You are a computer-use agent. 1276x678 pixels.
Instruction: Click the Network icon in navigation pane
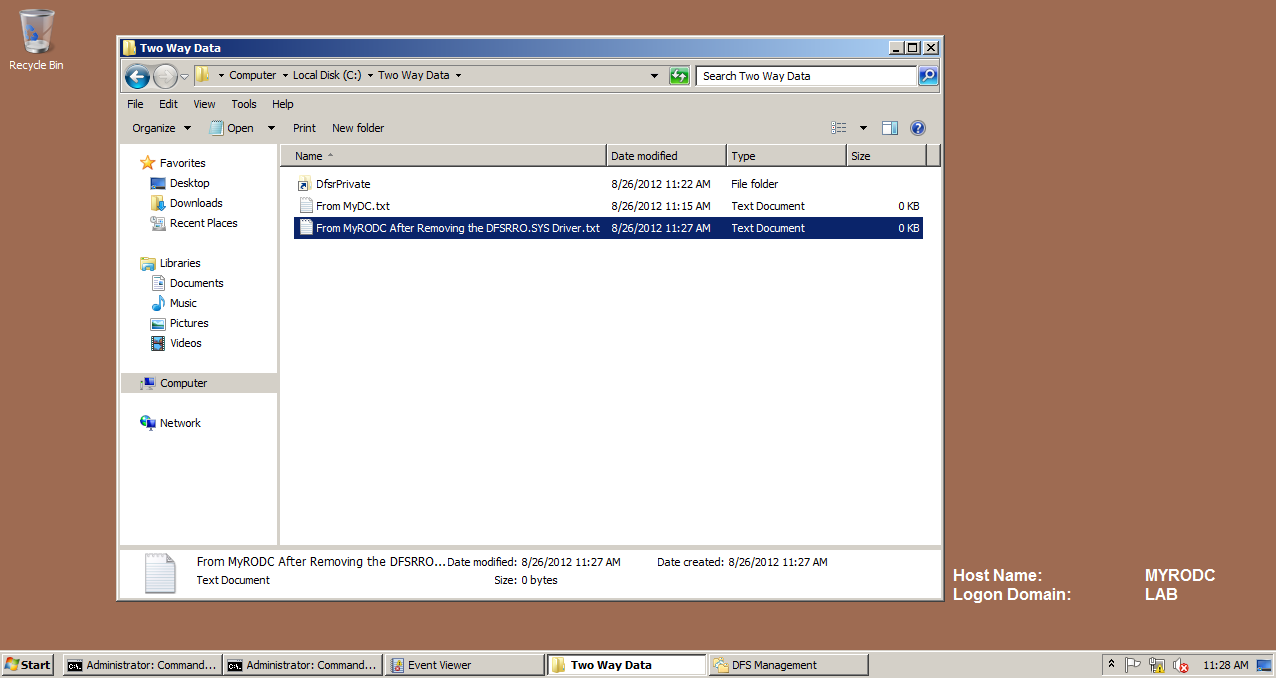(x=148, y=423)
